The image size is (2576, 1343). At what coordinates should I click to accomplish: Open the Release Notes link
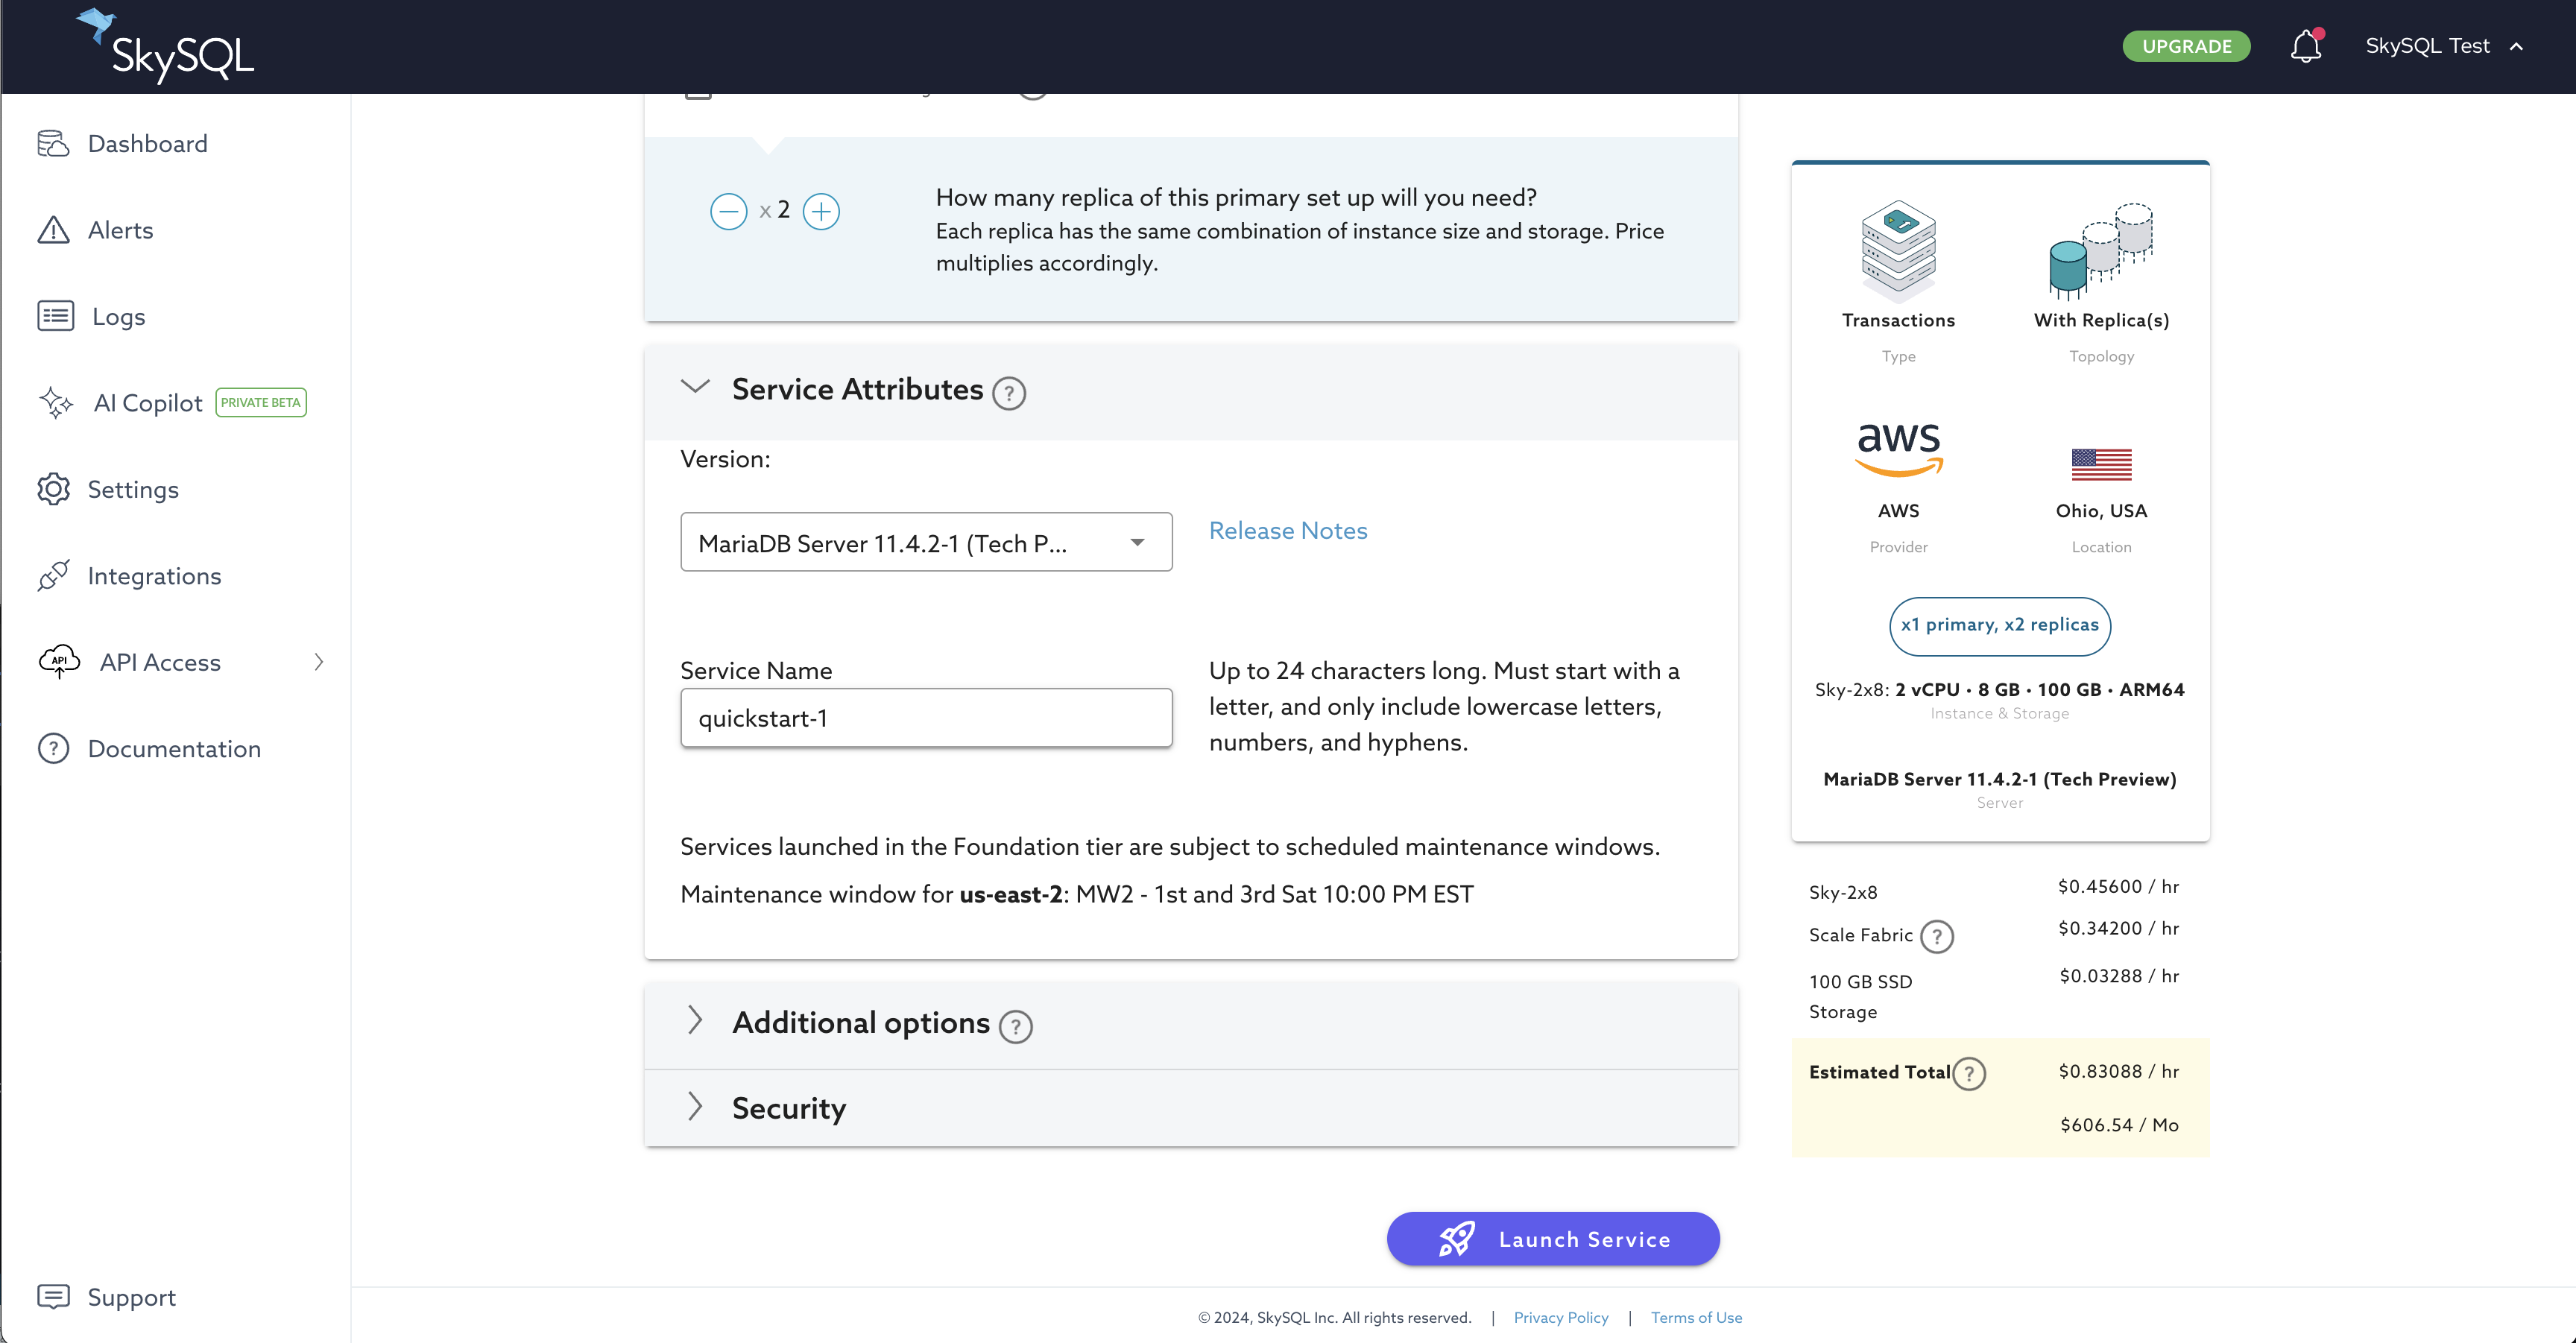pyautogui.click(x=1287, y=531)
